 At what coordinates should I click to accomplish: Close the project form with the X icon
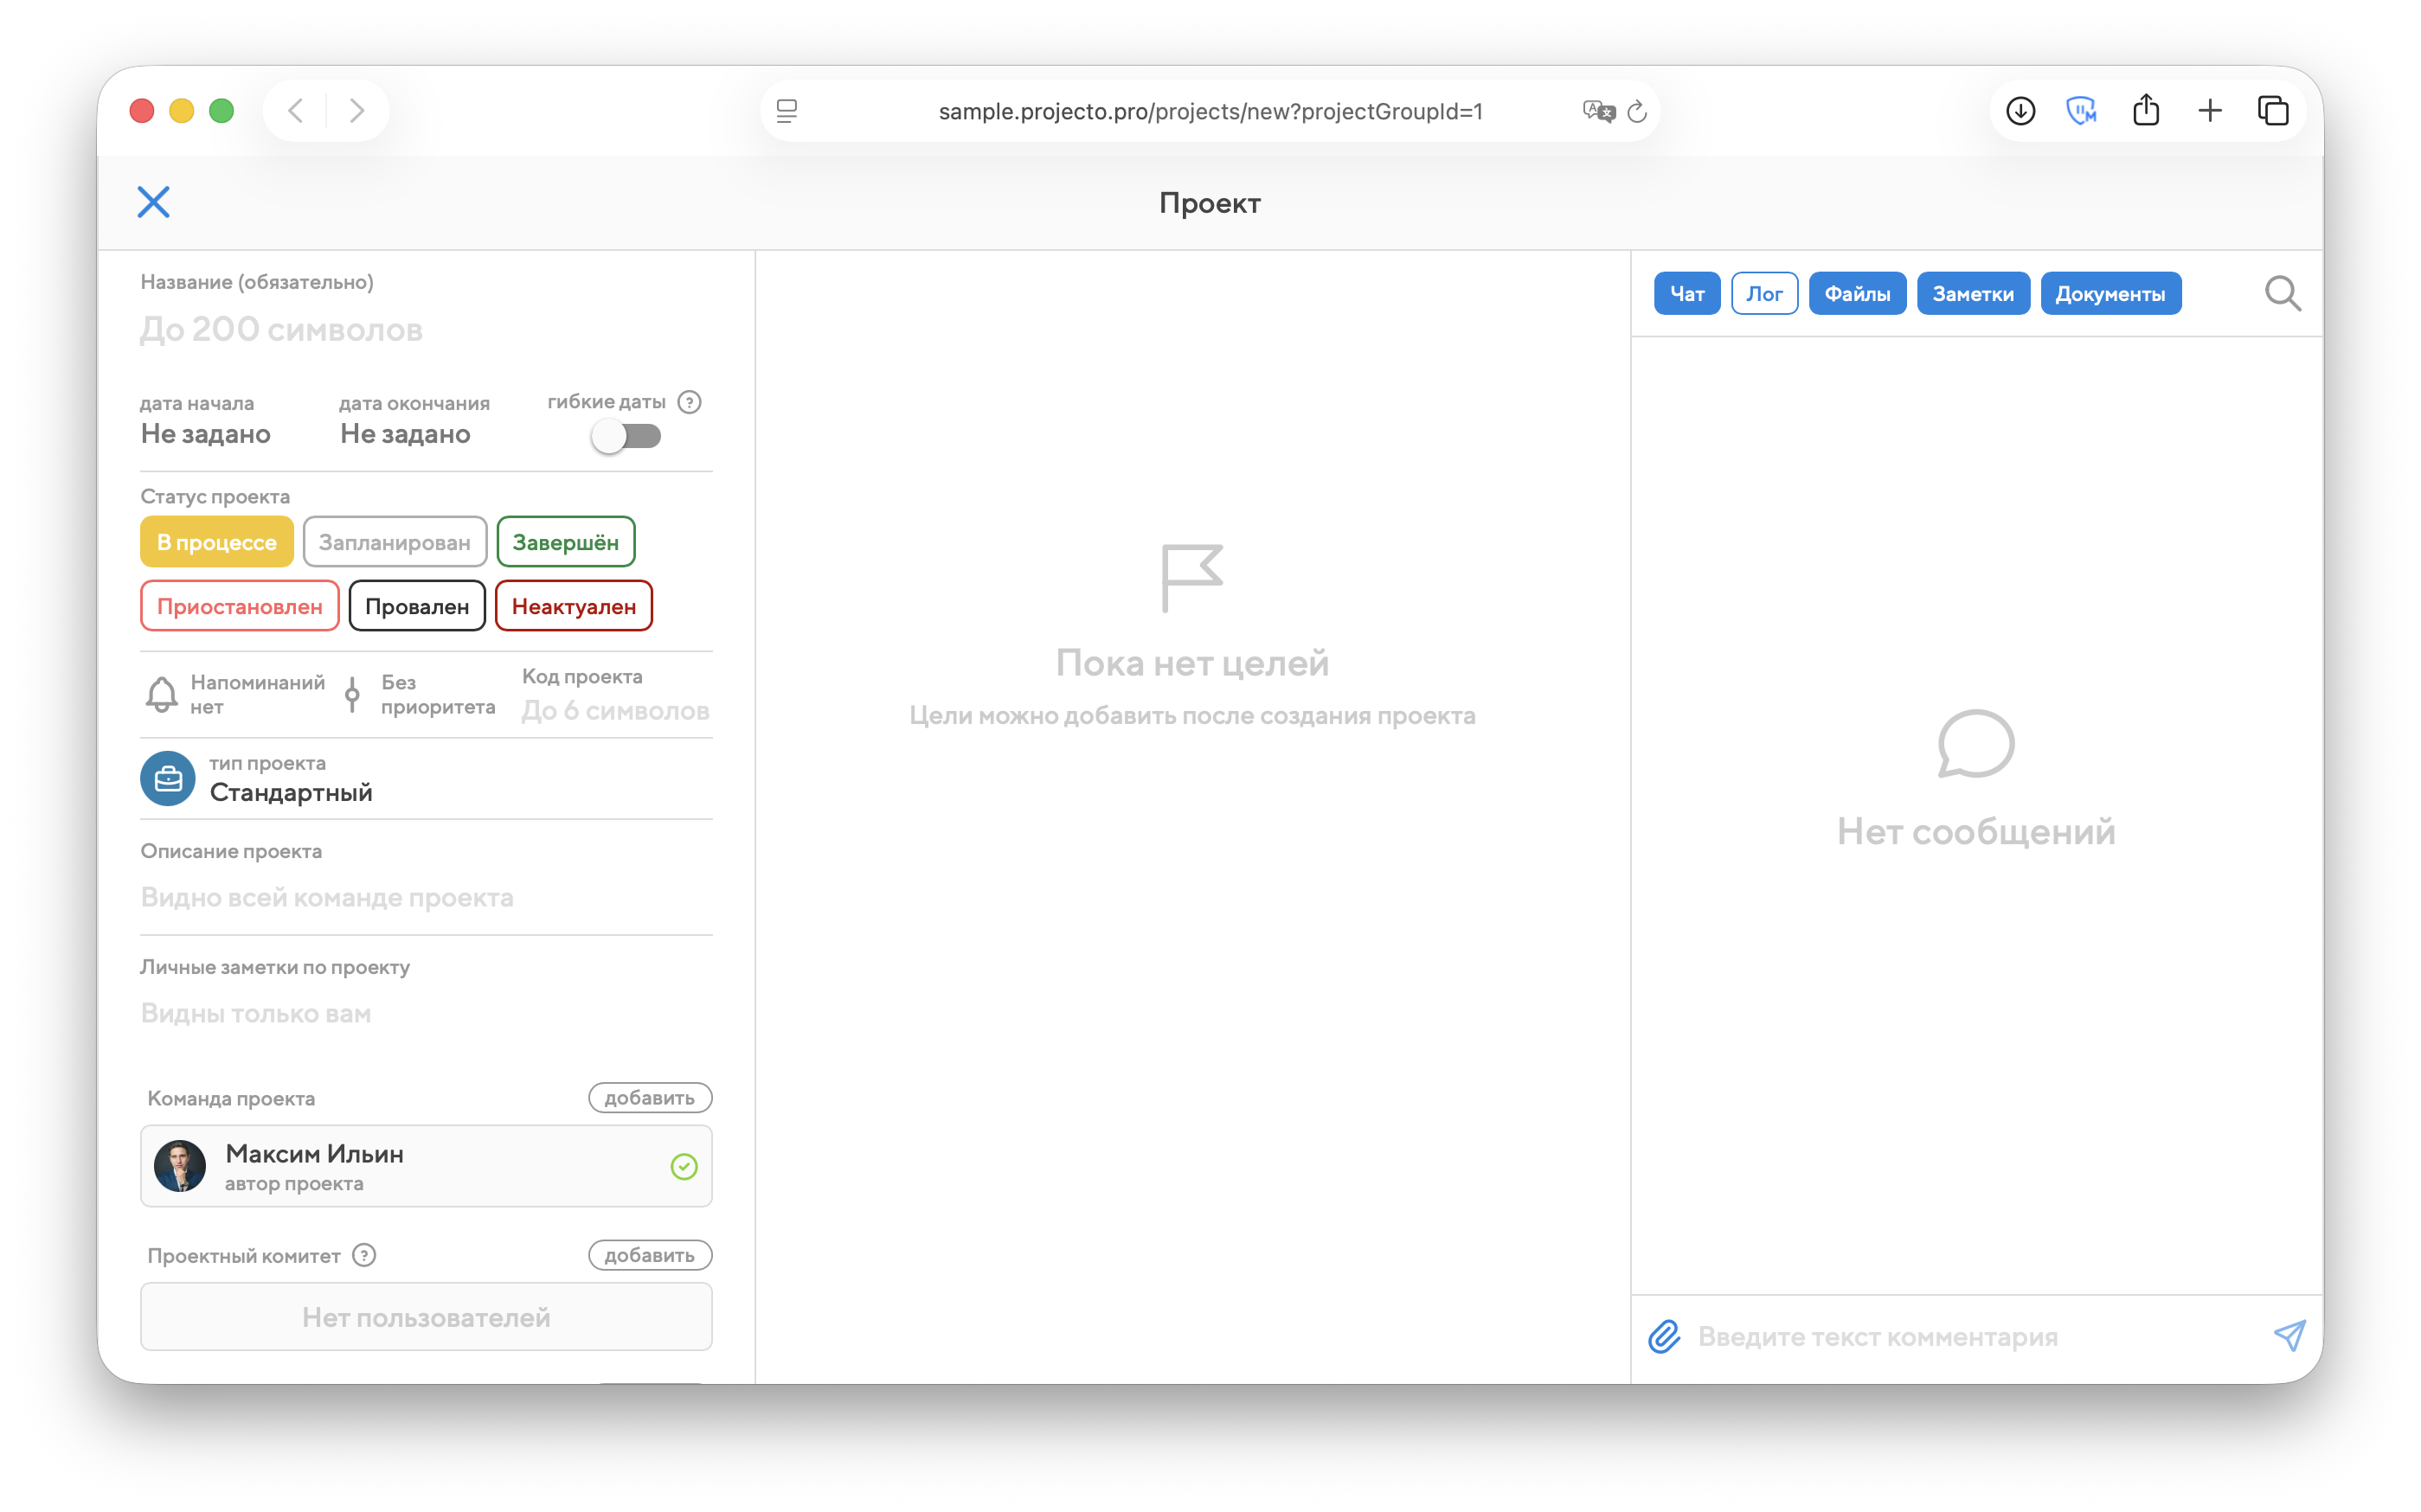pyautogui.click(x=153, y=202)
